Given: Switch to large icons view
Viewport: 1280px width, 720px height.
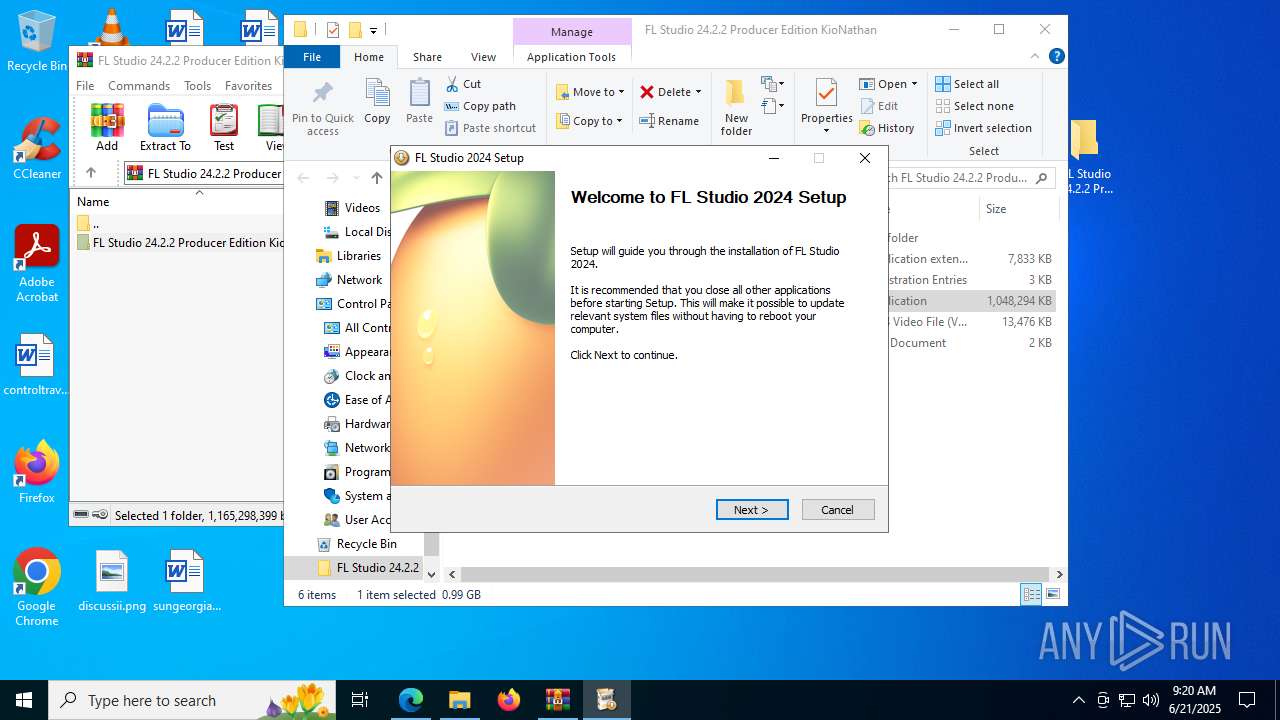Looking at the screenshot, I should pyautogui.click(x=1052, y=594).
